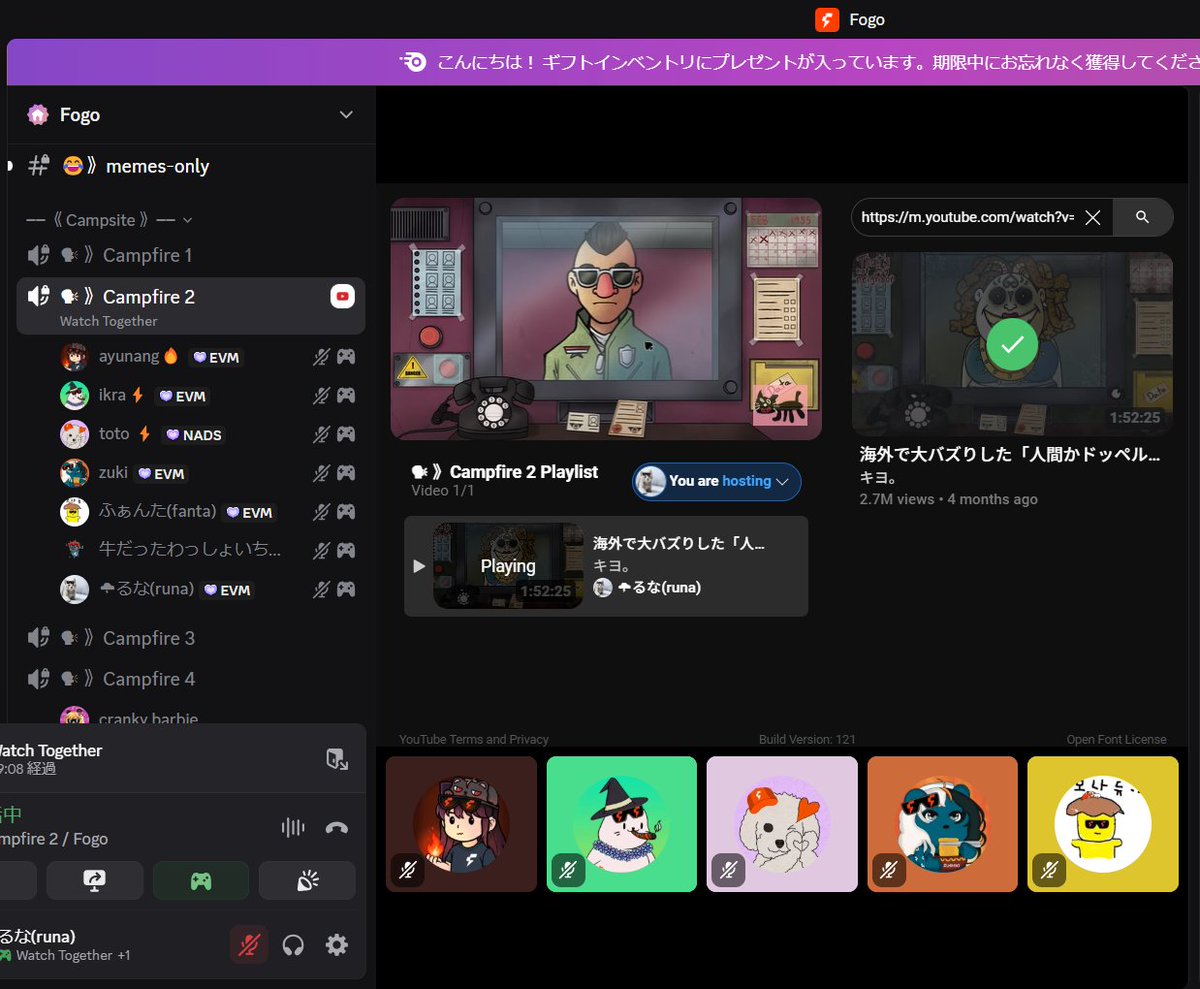
Task: Click the YouTube activity icon on Campfire 2
Action: (x=343, y=296)
